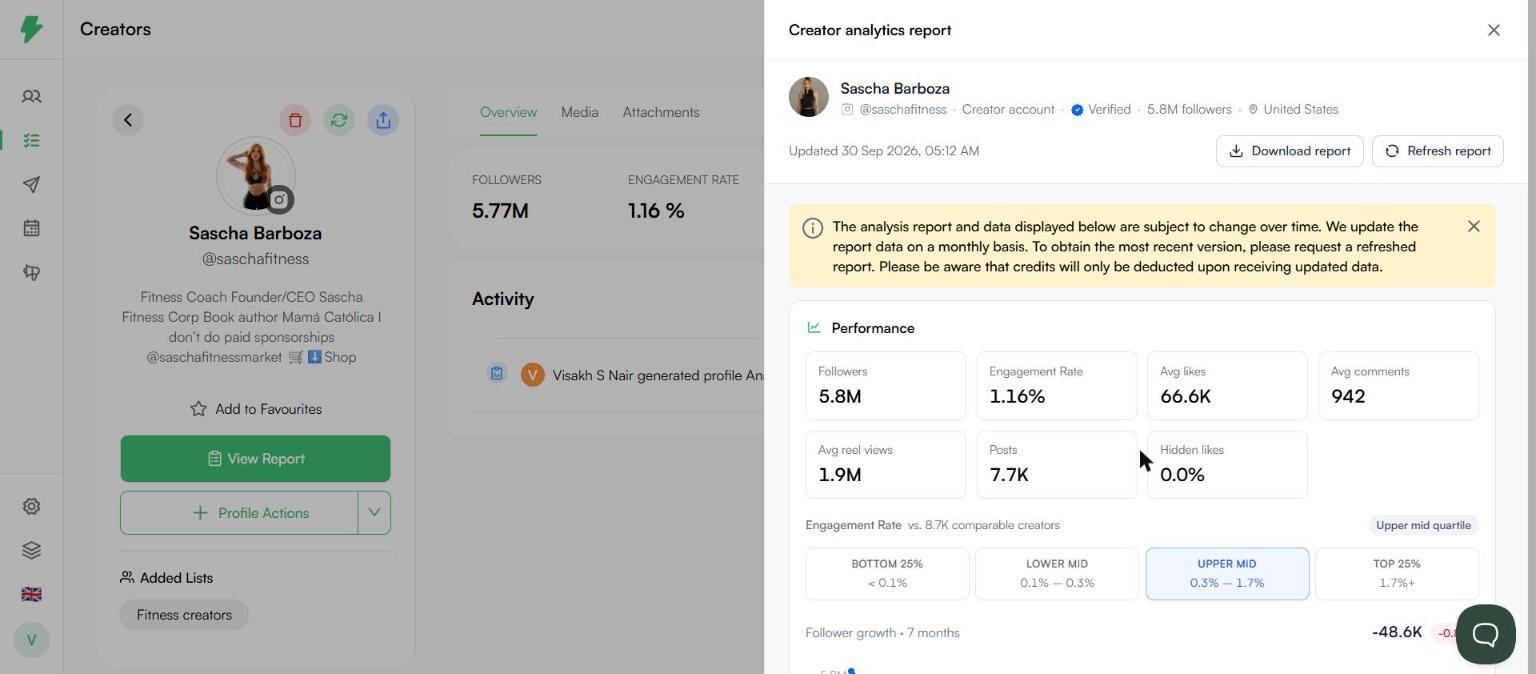
Task: Click @saschafitness handle on the profile card
Action: [255, 259]
